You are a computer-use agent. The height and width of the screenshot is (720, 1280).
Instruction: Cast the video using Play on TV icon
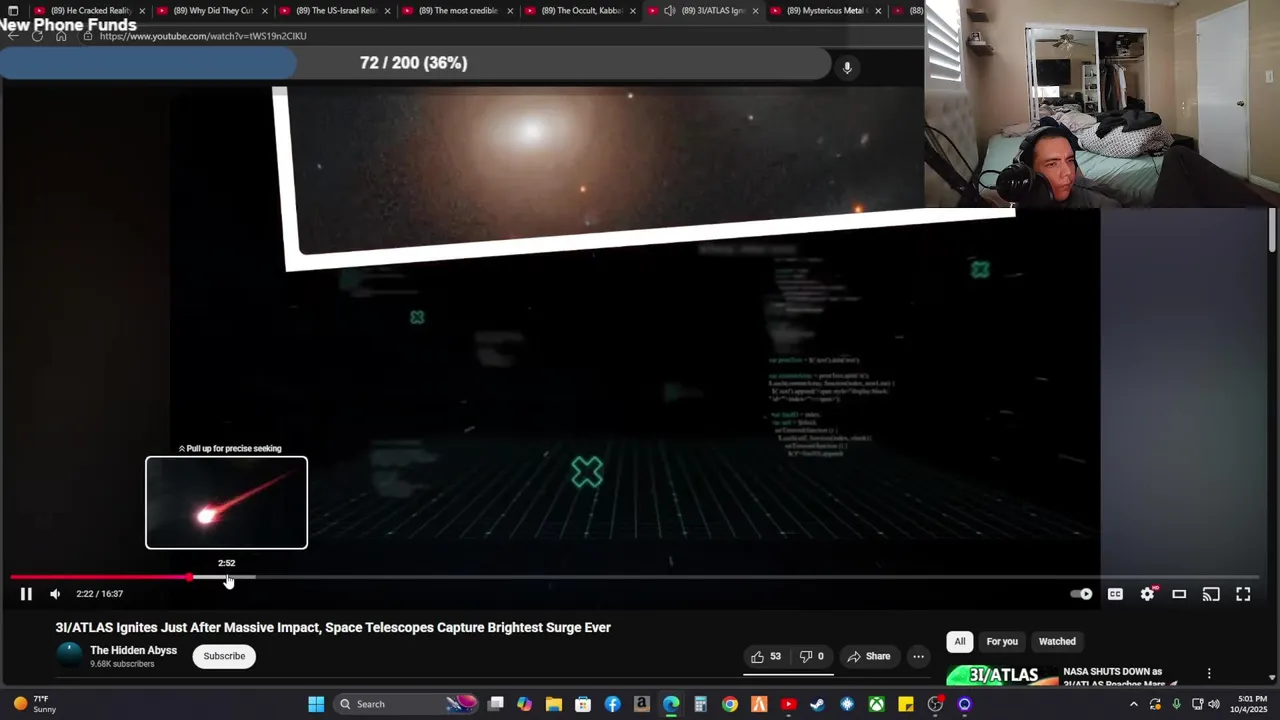point(1211,594)
